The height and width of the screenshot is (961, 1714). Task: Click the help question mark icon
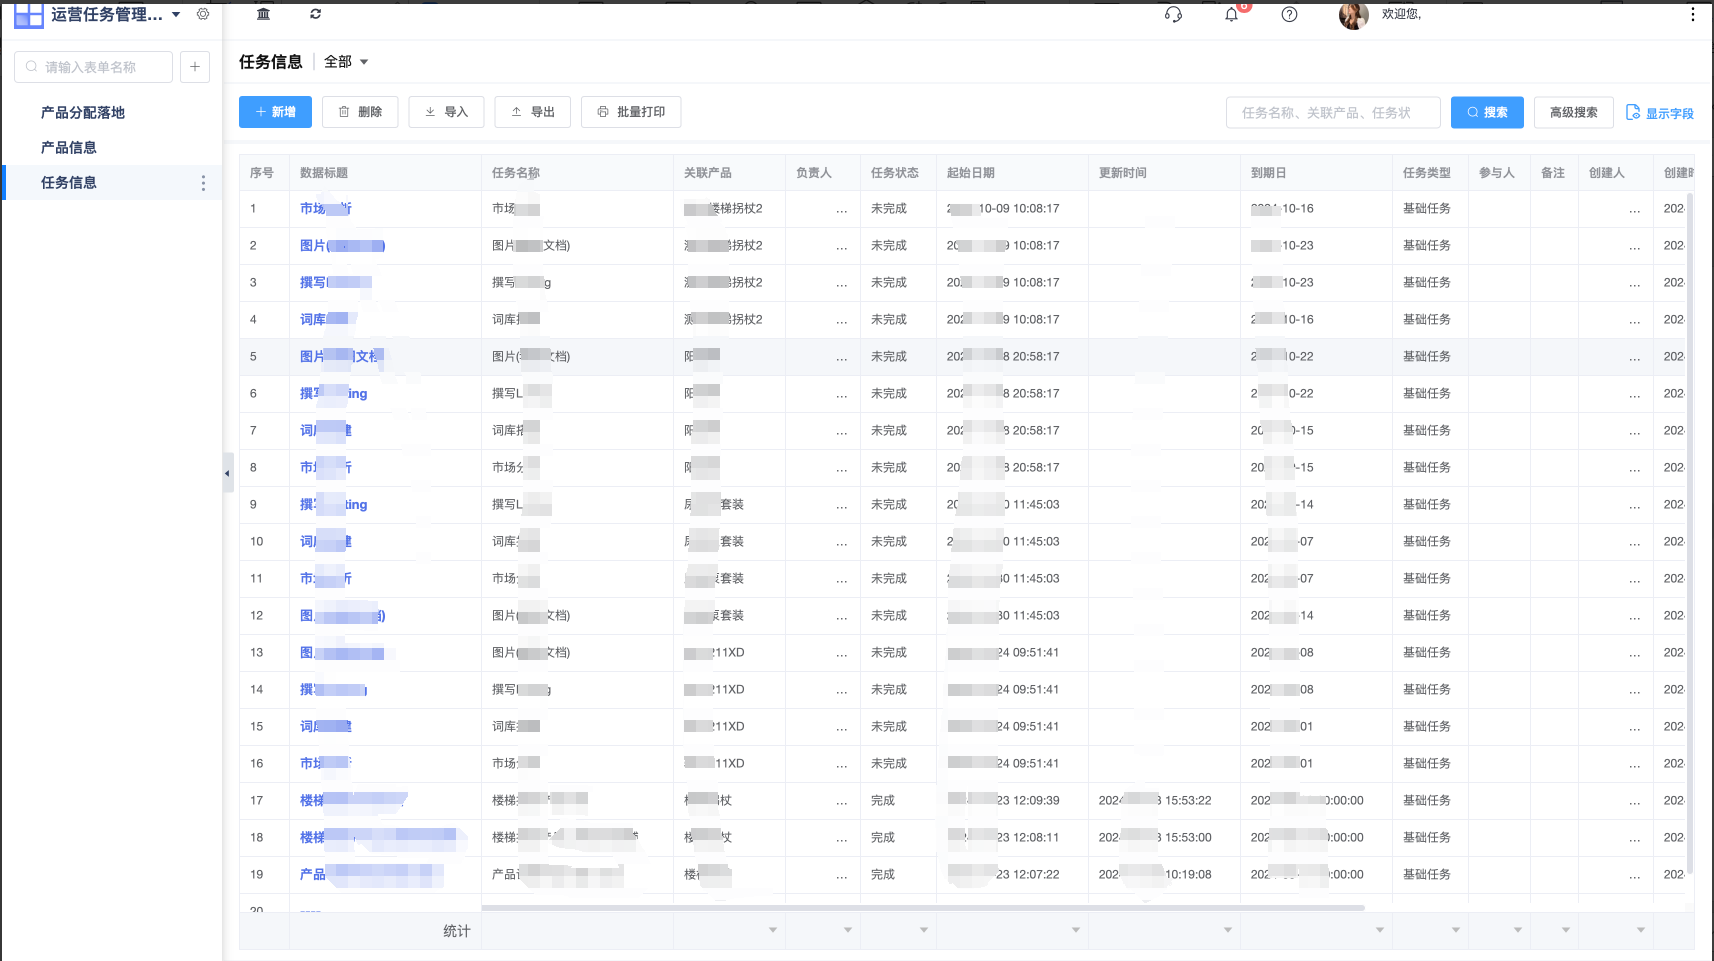pos(1289,14)
